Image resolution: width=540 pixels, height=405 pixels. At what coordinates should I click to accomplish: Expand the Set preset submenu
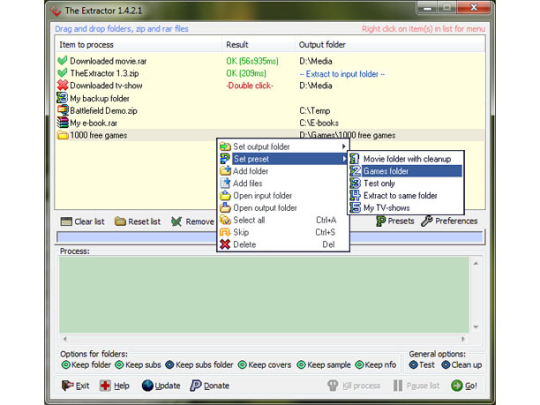[283, 159]
